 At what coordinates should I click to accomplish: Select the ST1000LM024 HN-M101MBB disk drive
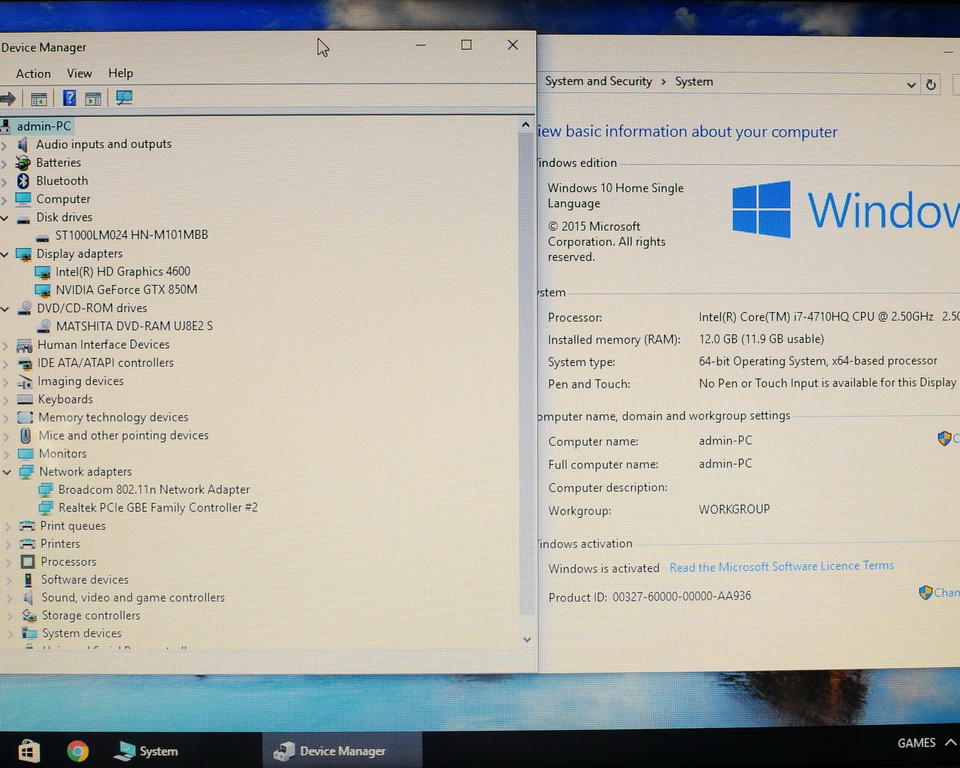[131, 235]
